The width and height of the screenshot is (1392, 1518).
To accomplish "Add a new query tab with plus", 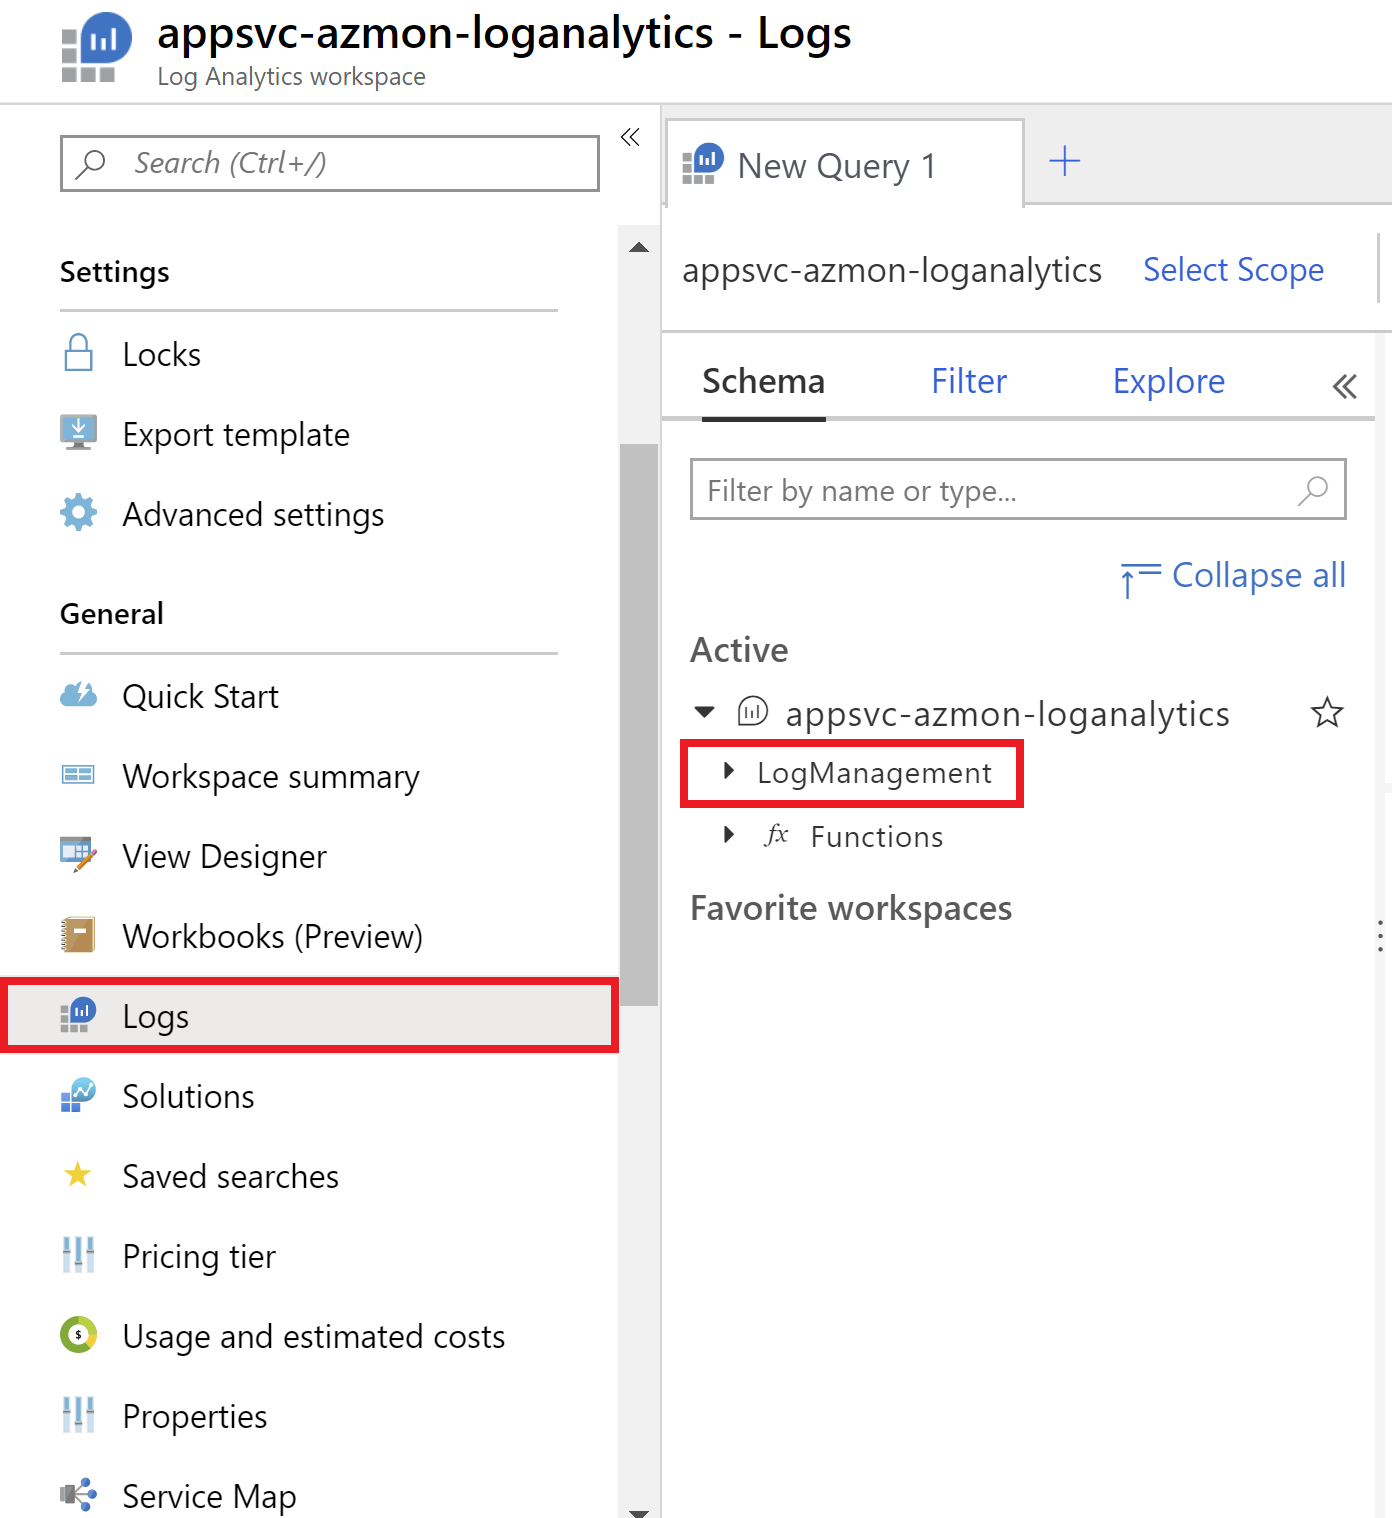I will point(1064,161).
